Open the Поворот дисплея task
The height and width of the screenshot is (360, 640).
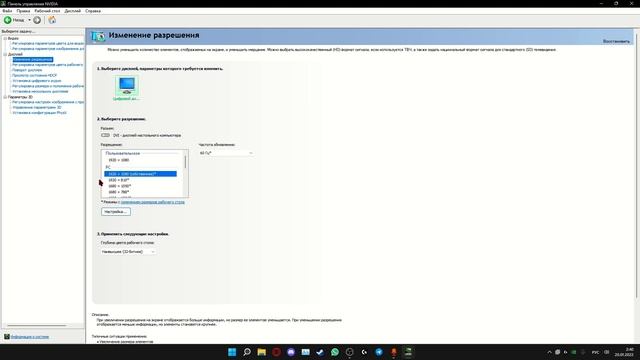(x=27, y=70)
